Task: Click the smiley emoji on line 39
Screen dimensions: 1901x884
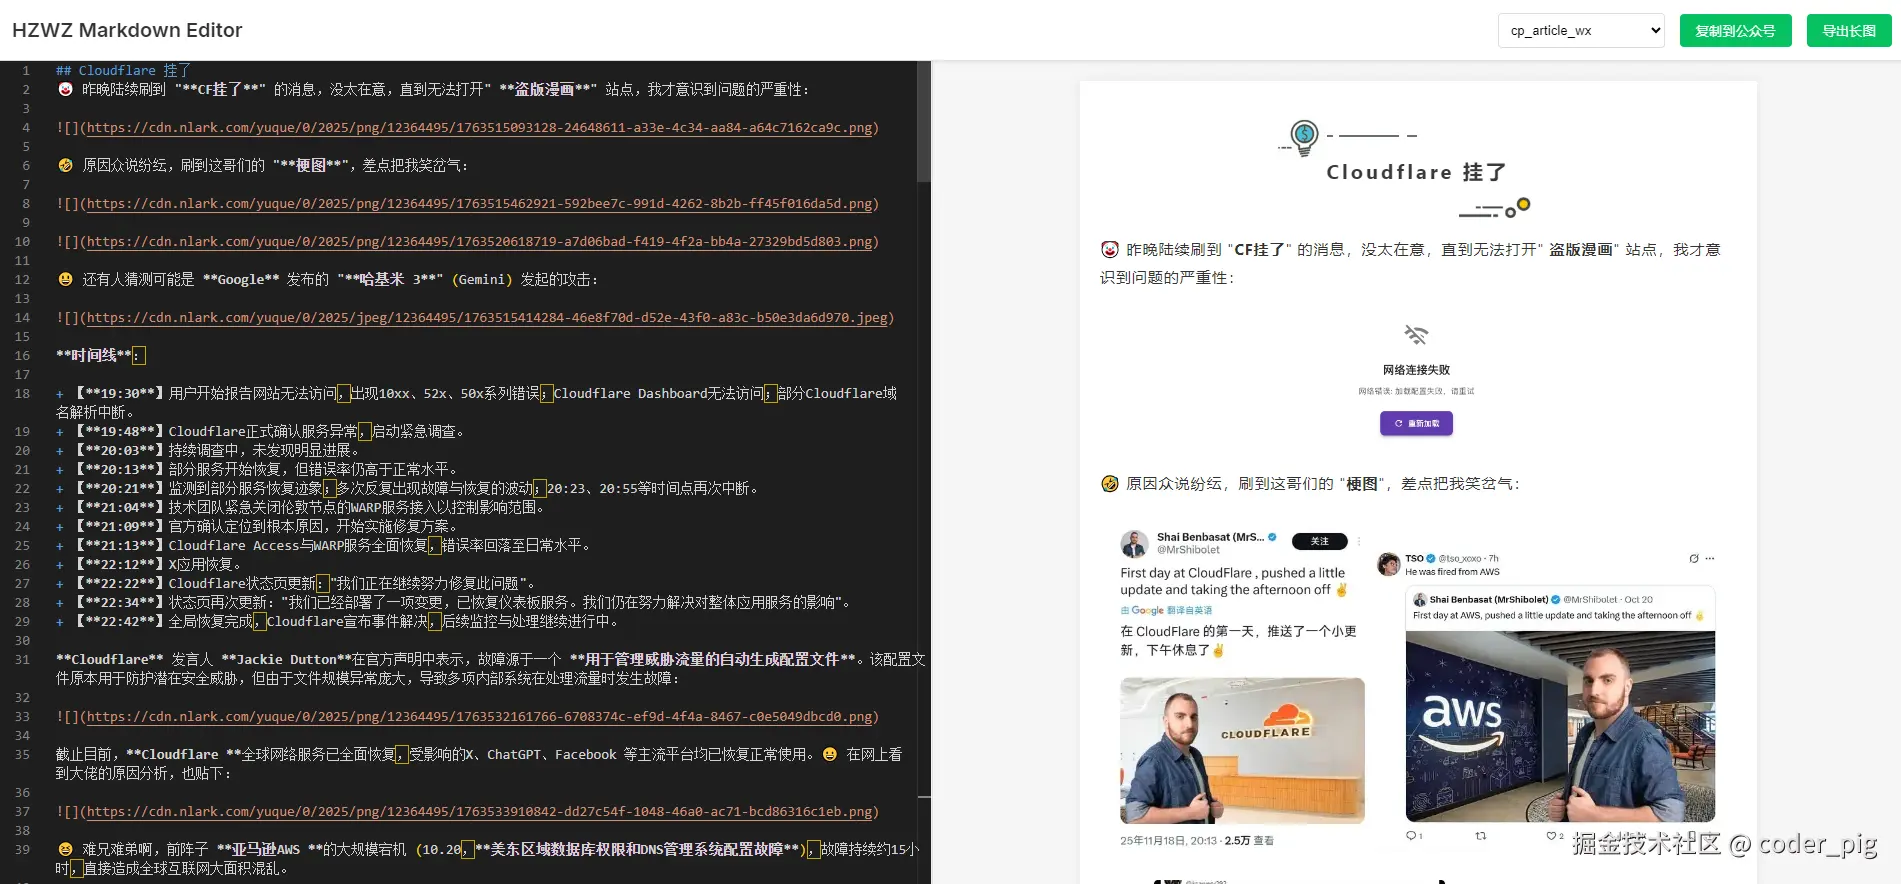Action: (x=65, y=850)
